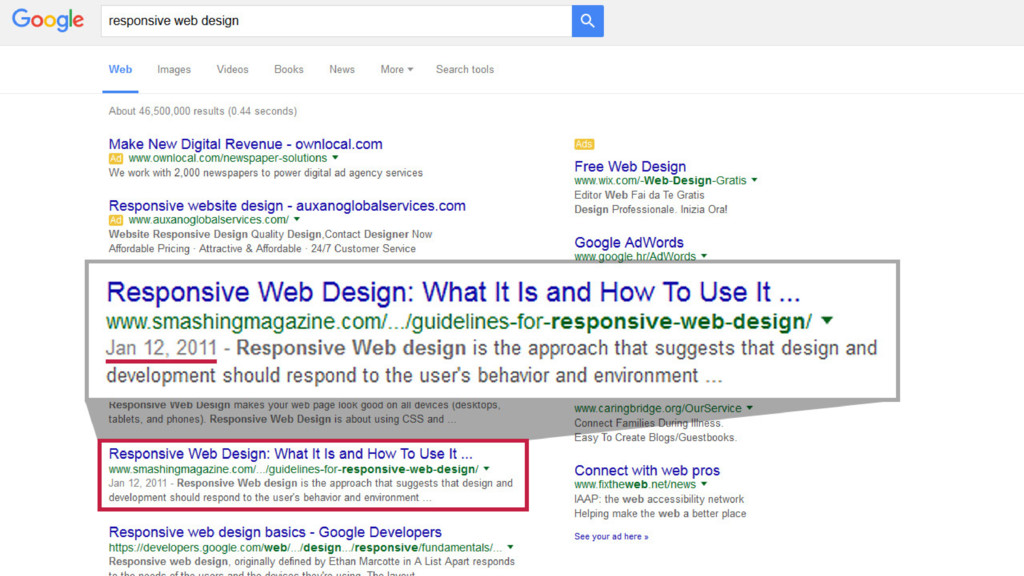Screen dimensions: 1024x576
Task: Click 'See your ad here »' link
Action: (x=611, y=536)
